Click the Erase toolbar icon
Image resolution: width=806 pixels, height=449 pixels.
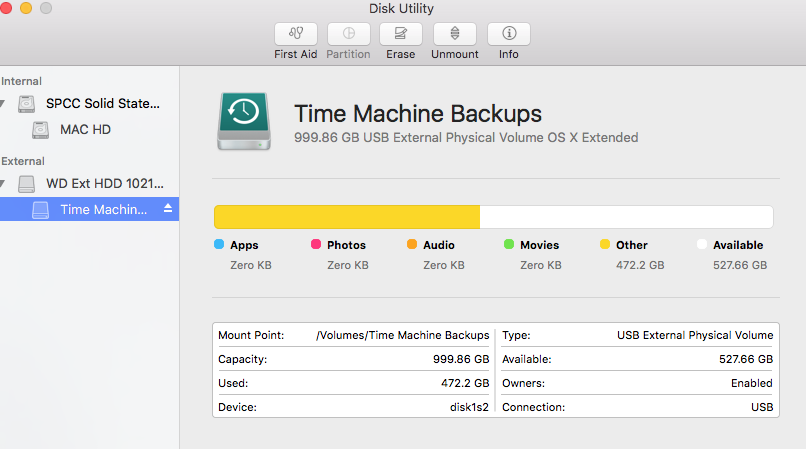401,33
